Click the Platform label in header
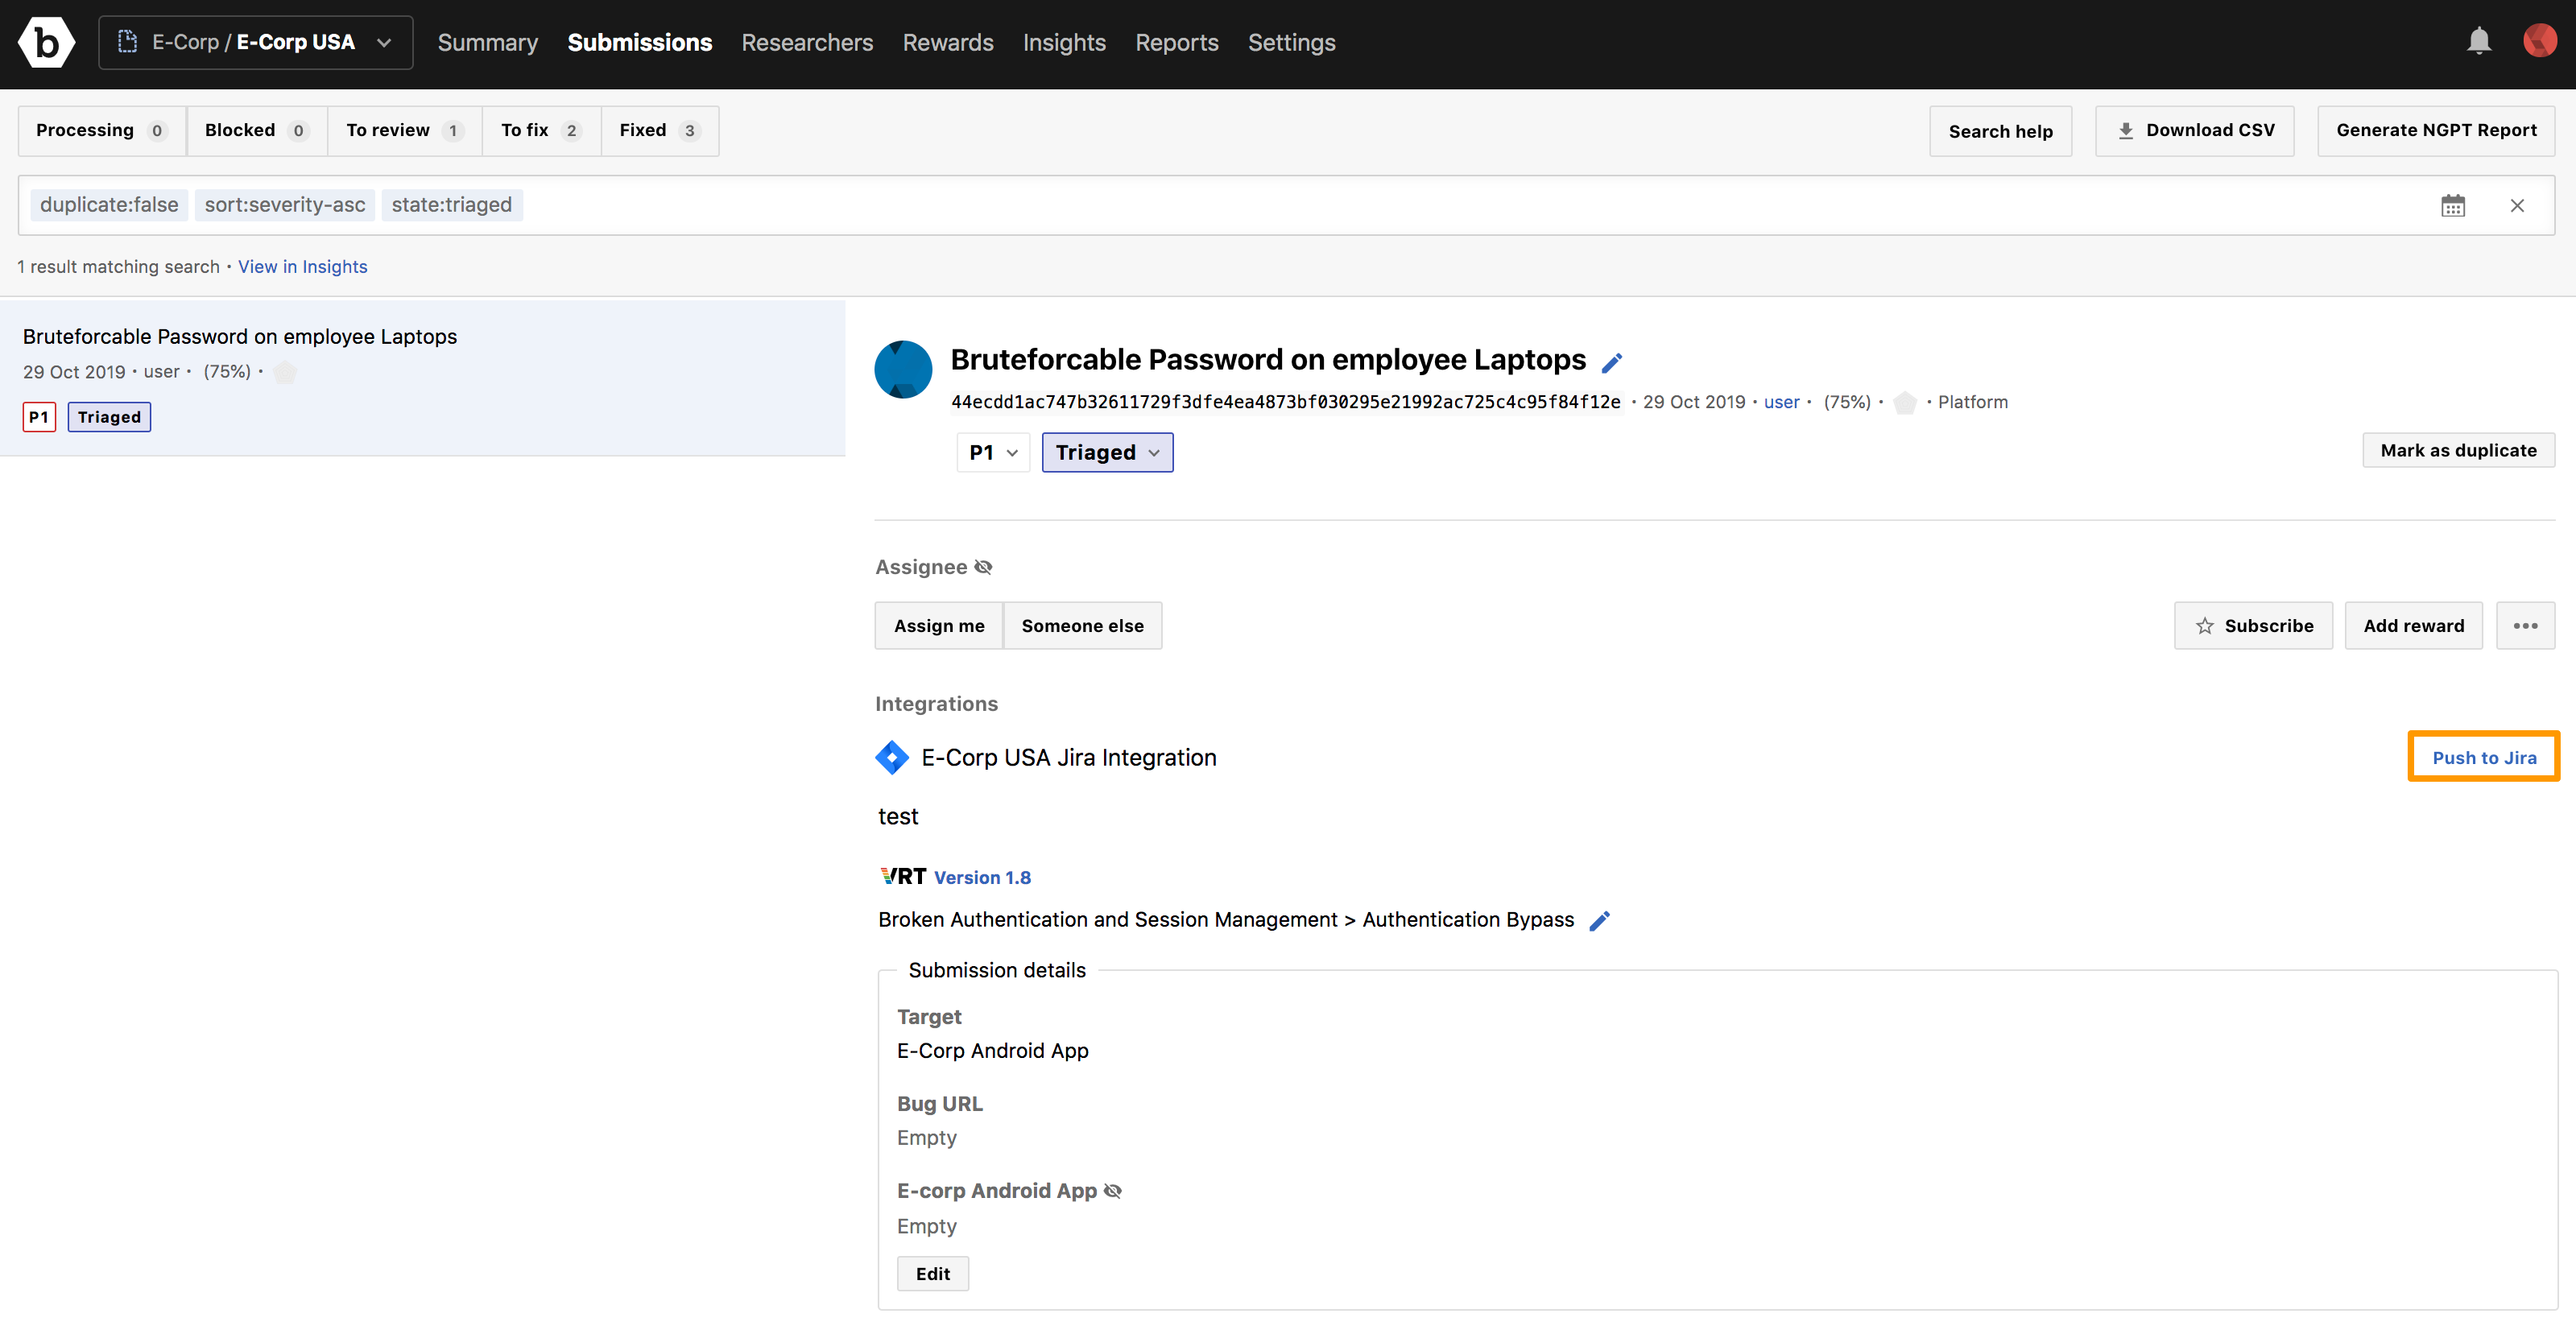 coord(1973,402)
